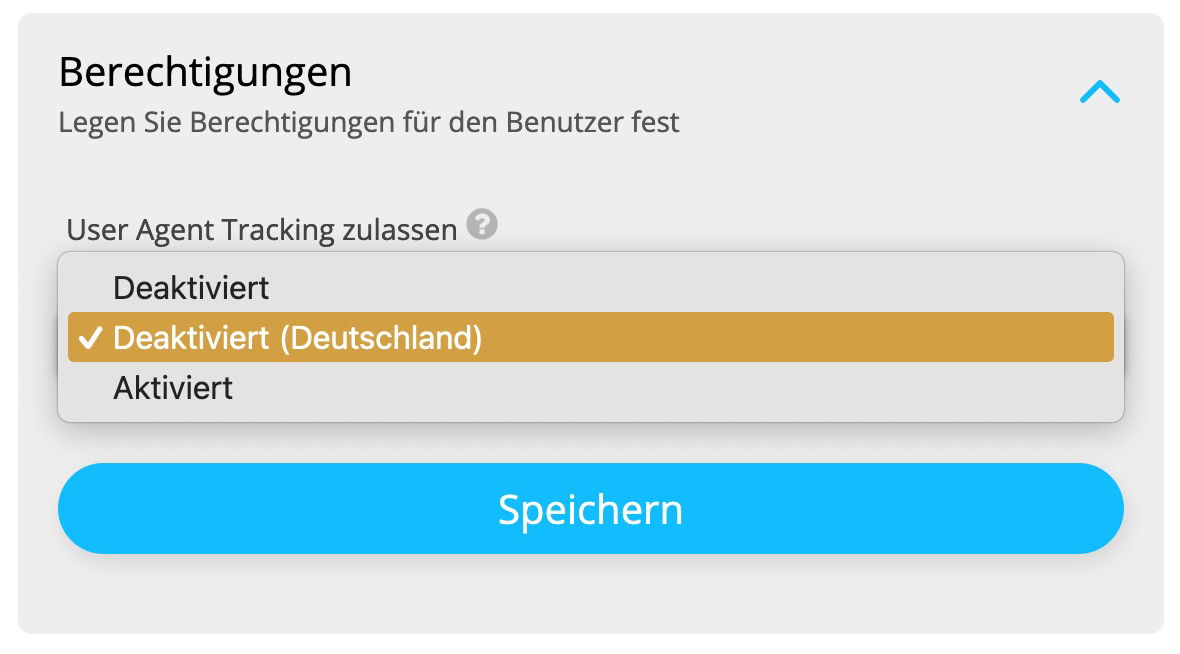
Task: Click the subtitle about Benutzer permissions
Action: [370, 122]
